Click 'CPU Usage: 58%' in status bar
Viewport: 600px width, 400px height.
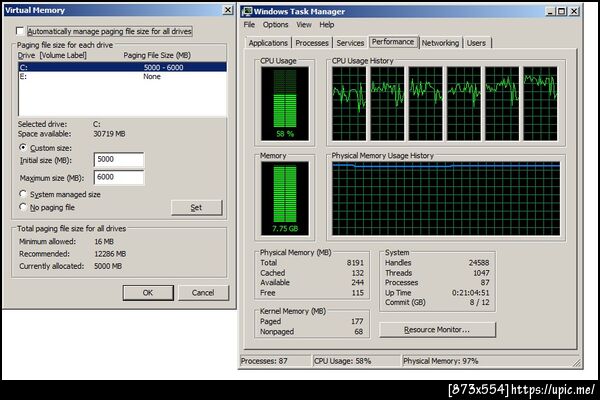[x=342, y=361]
